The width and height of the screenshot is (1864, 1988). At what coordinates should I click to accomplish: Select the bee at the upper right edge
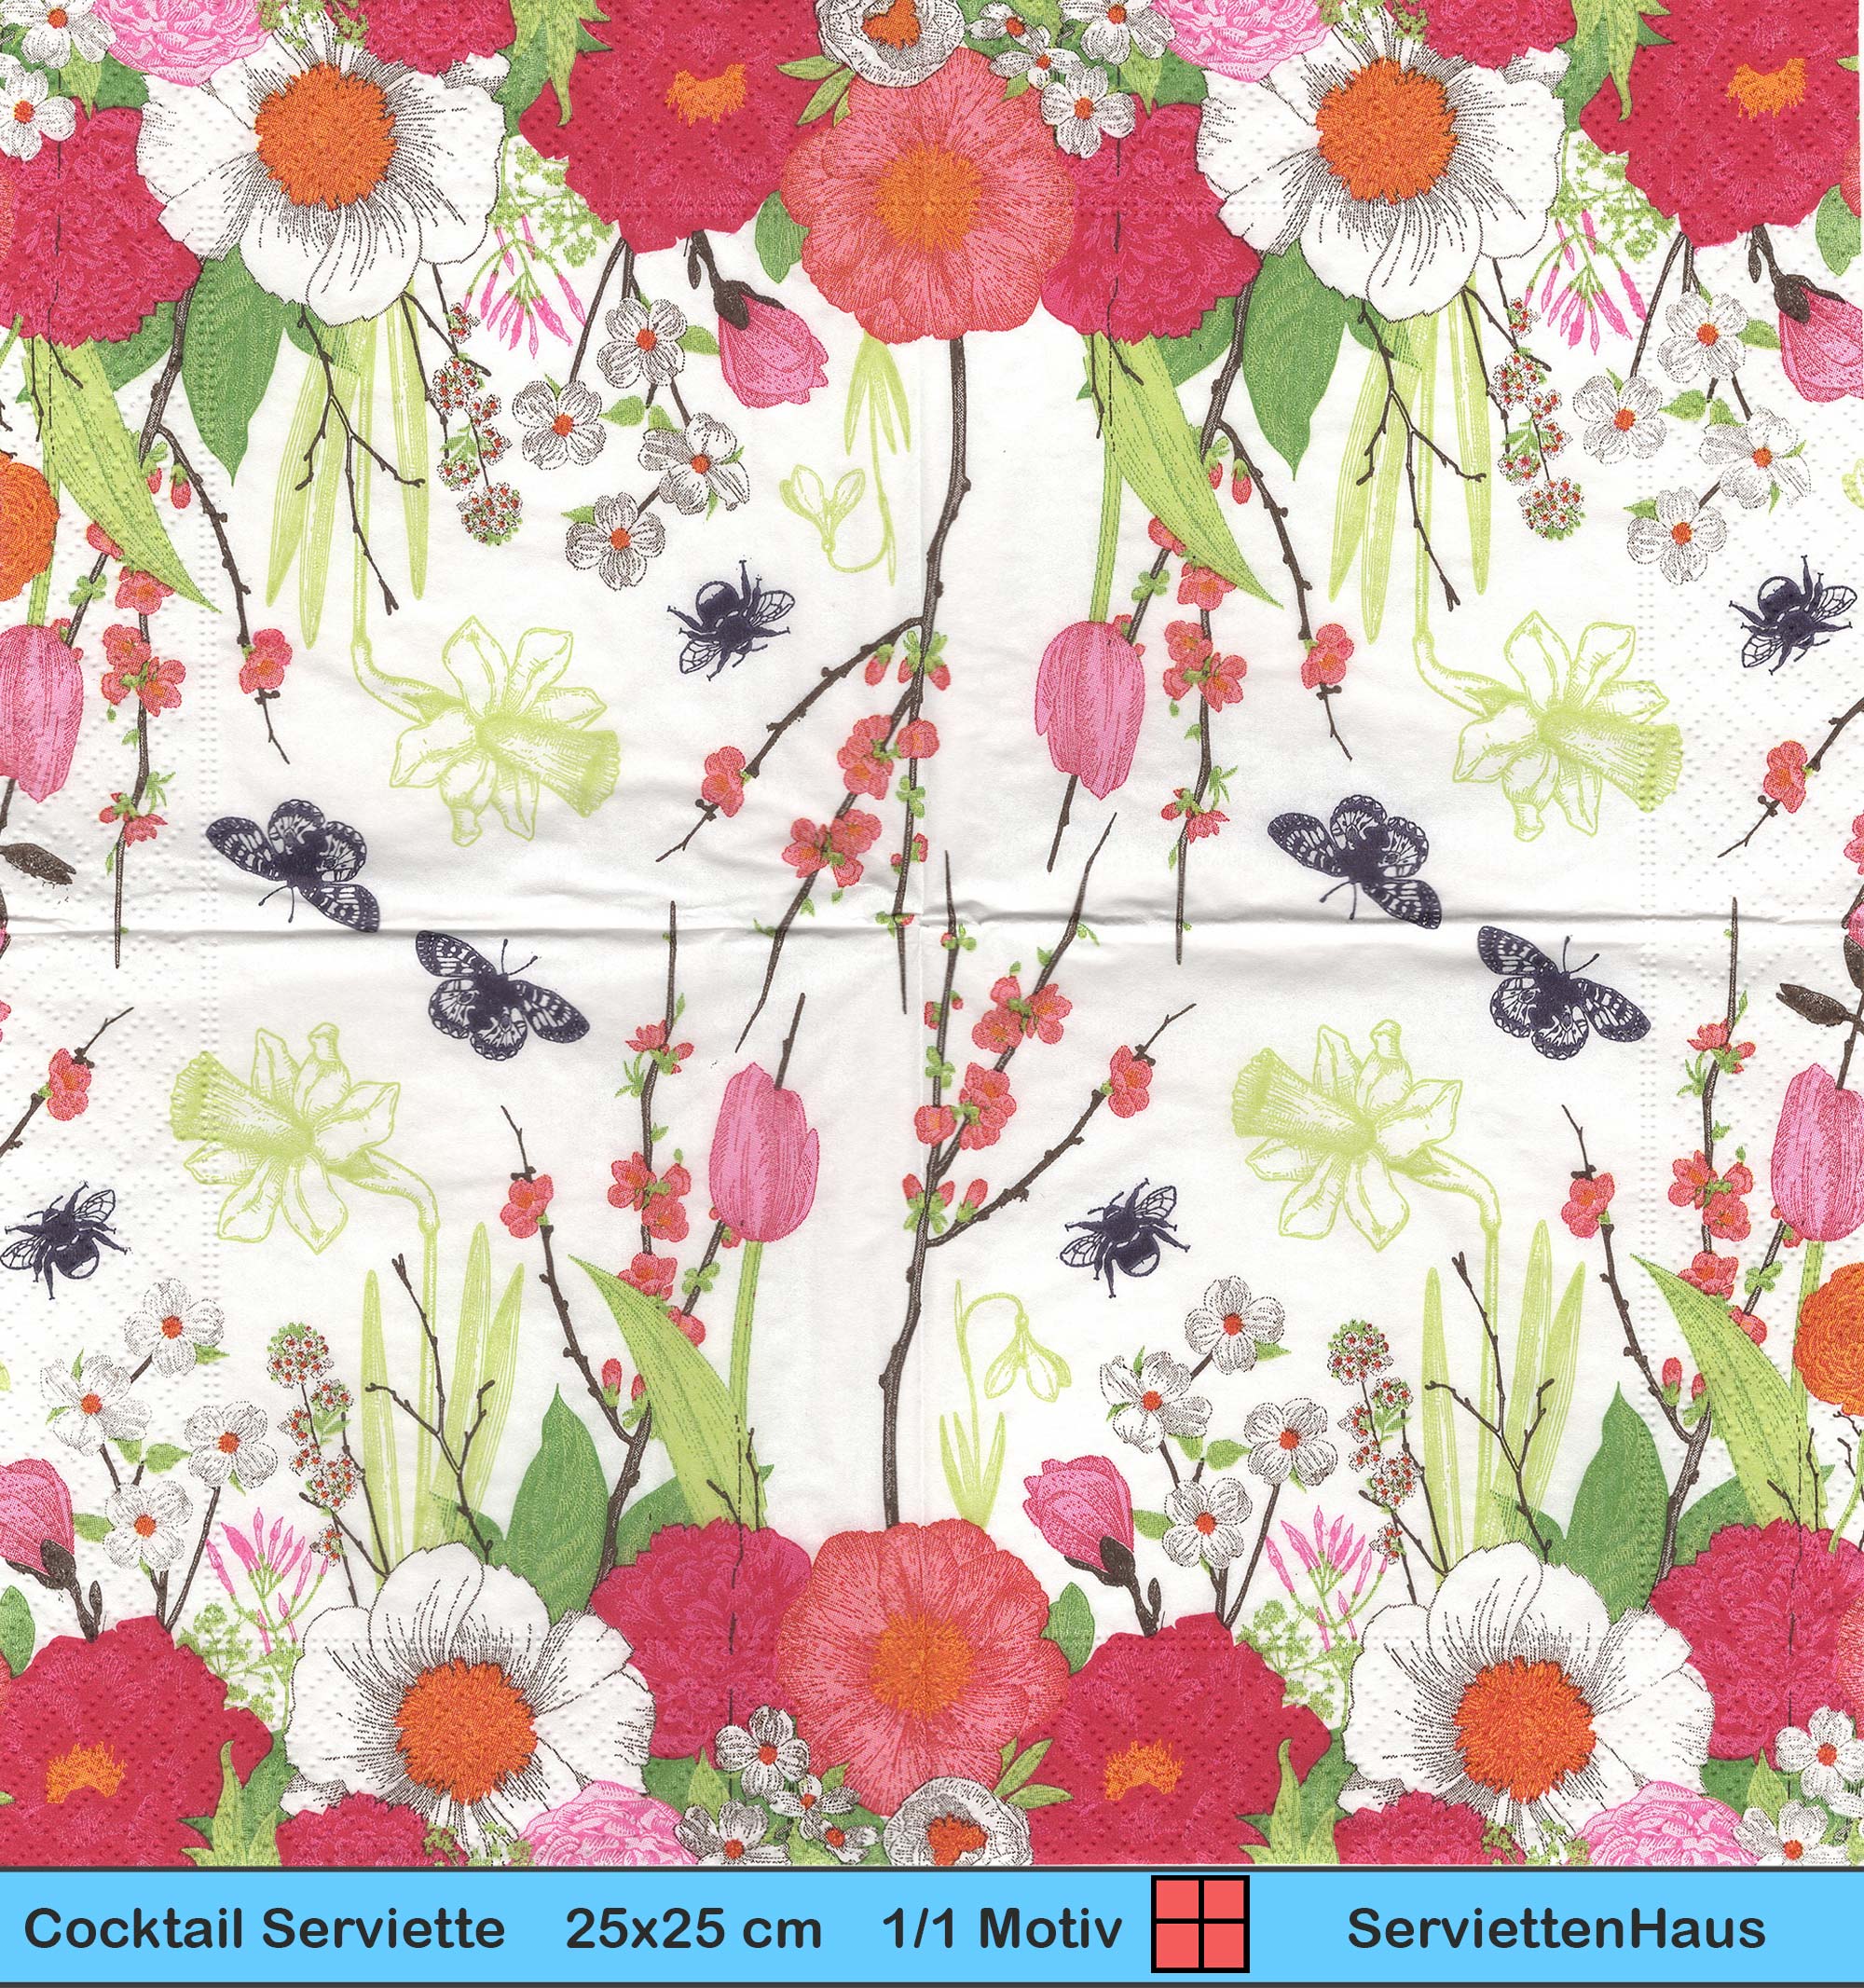pyautogui.click(x=1792, y=620)
